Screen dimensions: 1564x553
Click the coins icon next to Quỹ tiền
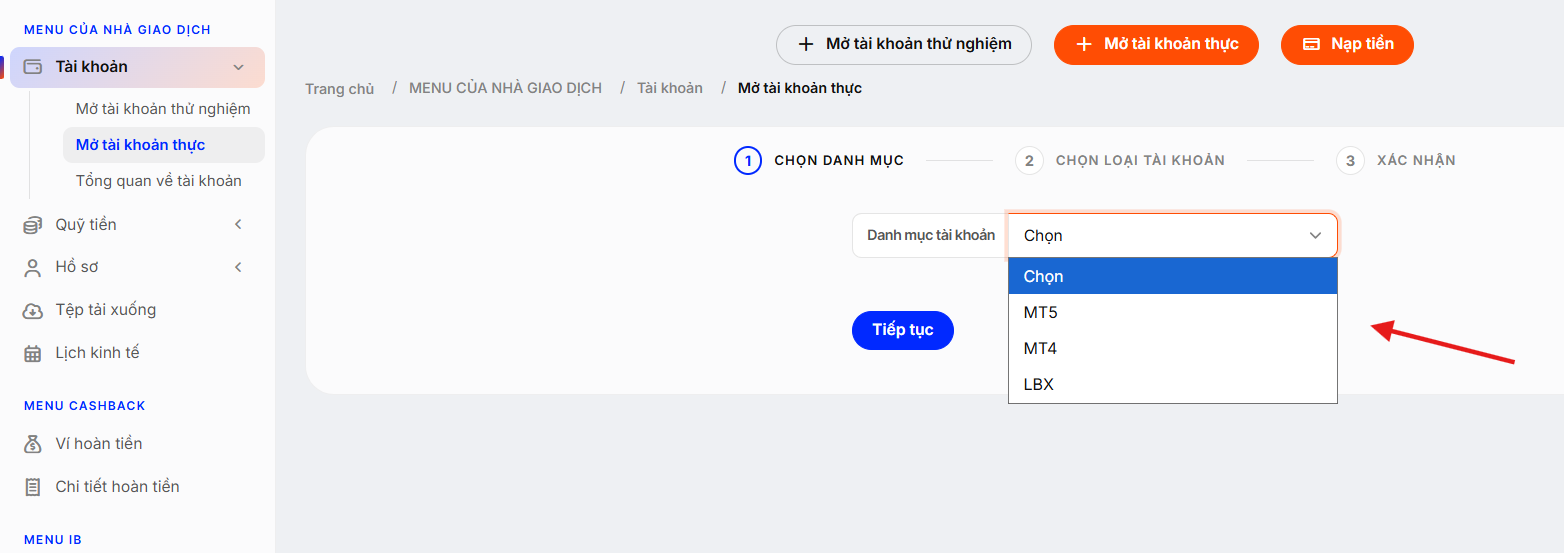click(x=33, y=225)
